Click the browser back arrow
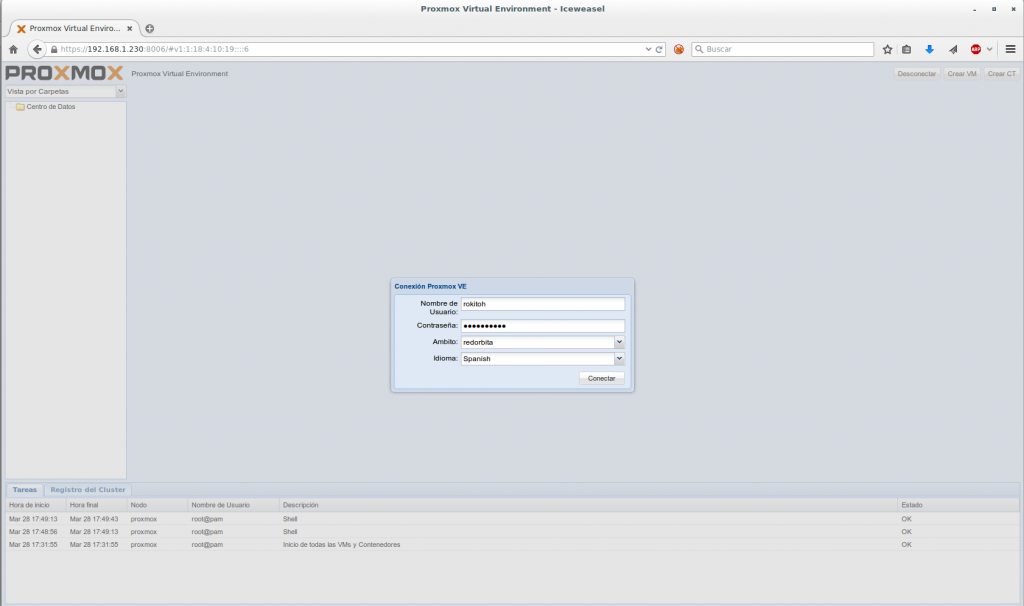 [x=37, y=49]
